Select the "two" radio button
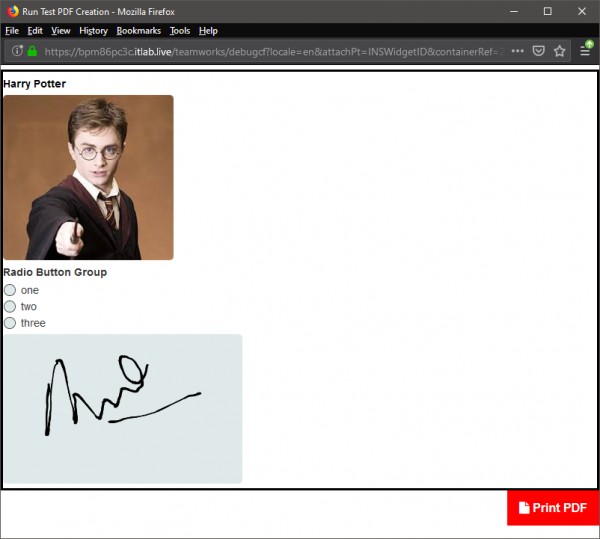Image resolution: width=600 pixels, height=539 pixels. click(x=10, y=306)
